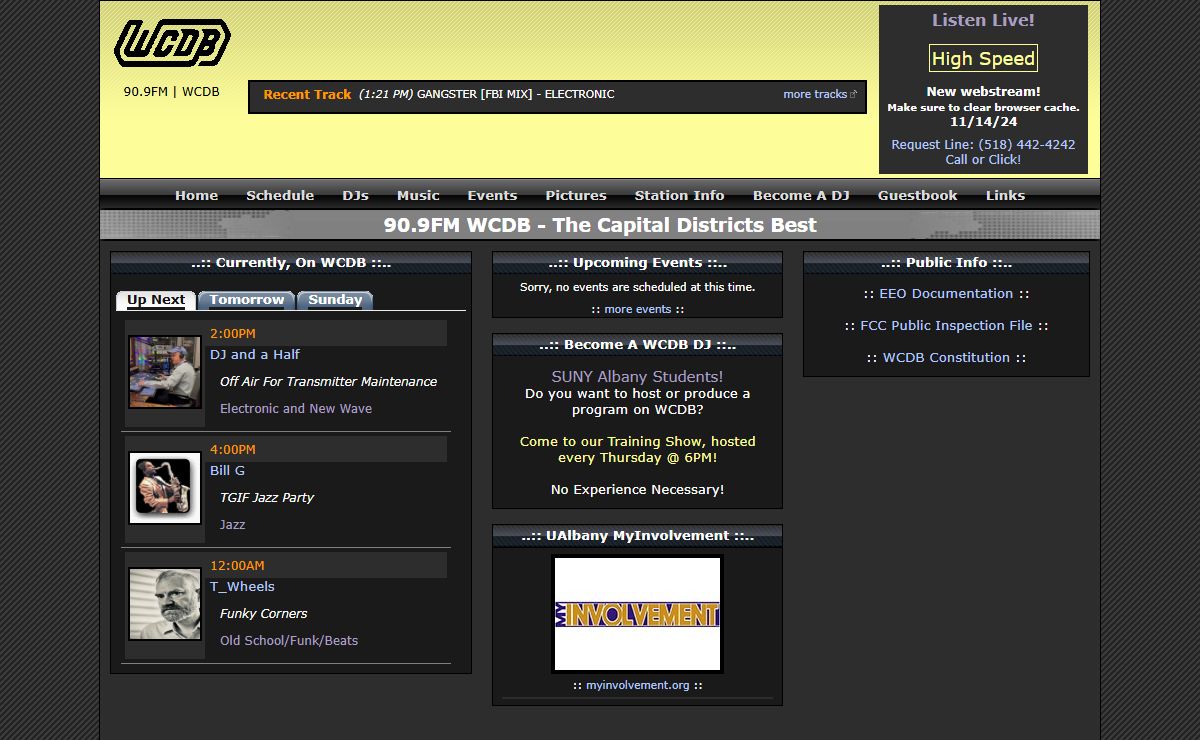The width and height of the screenshot is (1200, 740).
Task: Click the Bill G saxophone thumbnail
Action: point(165,487)
